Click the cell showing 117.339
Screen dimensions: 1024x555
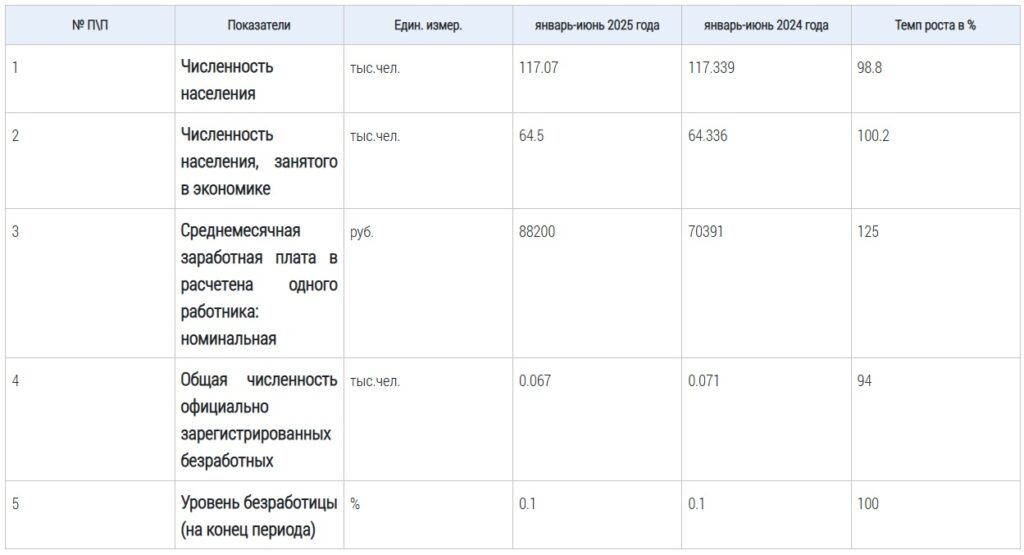coord(709,68)
